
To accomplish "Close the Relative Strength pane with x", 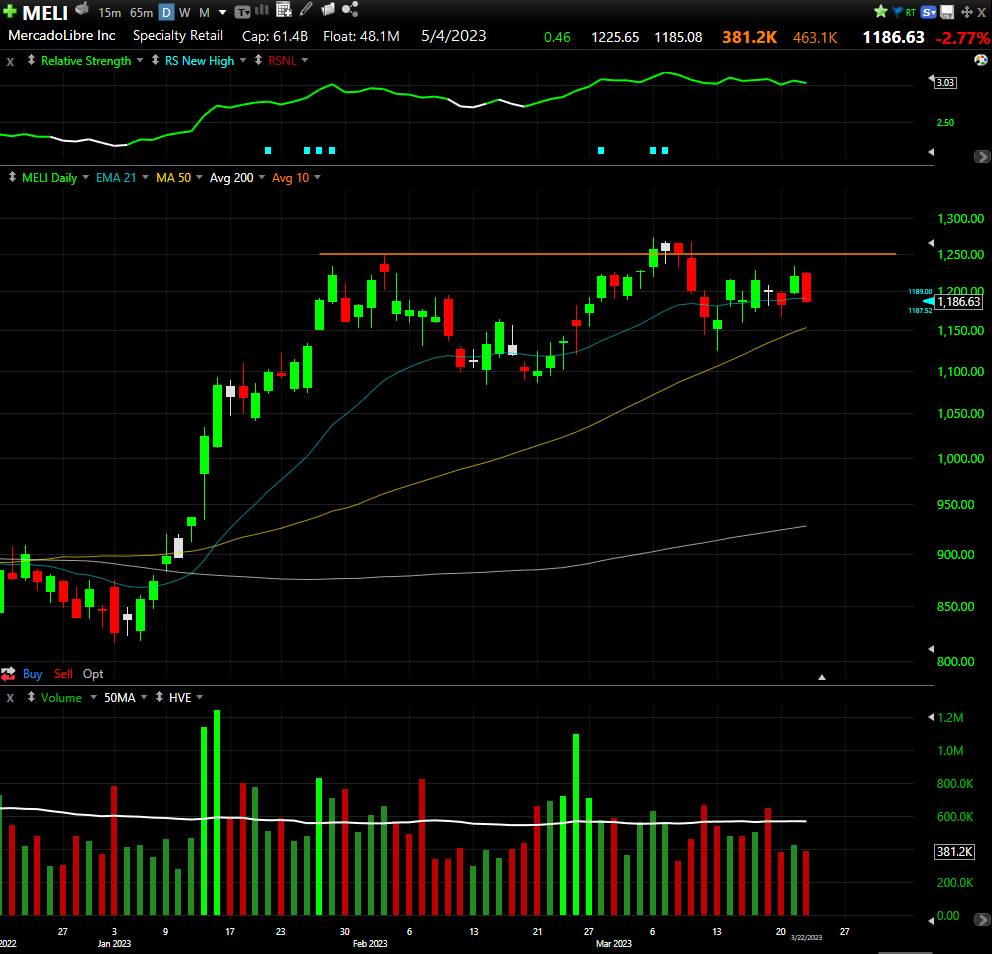I will click(x=10, y=61).
